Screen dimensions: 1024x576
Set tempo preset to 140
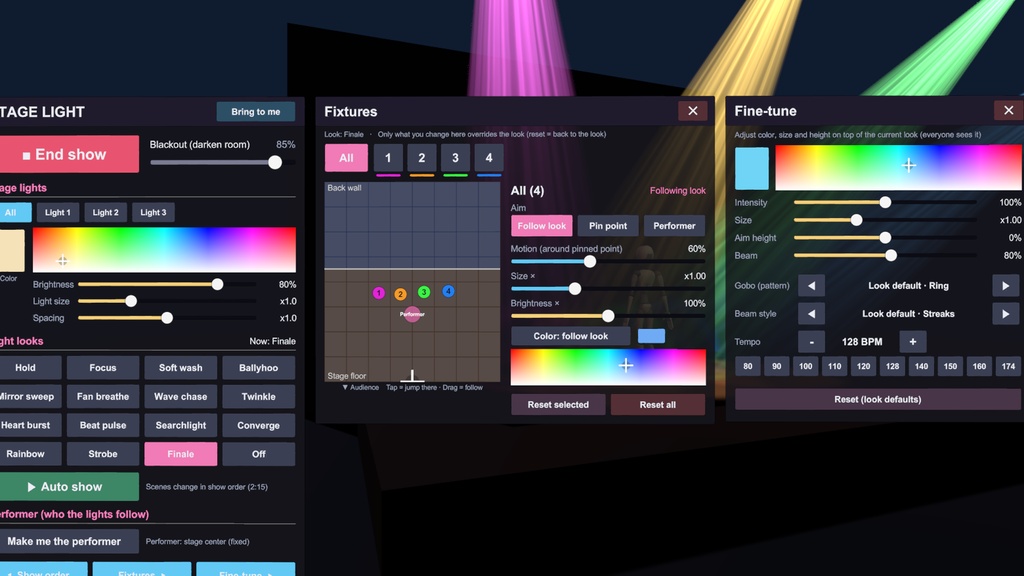(x=921, y=366)
